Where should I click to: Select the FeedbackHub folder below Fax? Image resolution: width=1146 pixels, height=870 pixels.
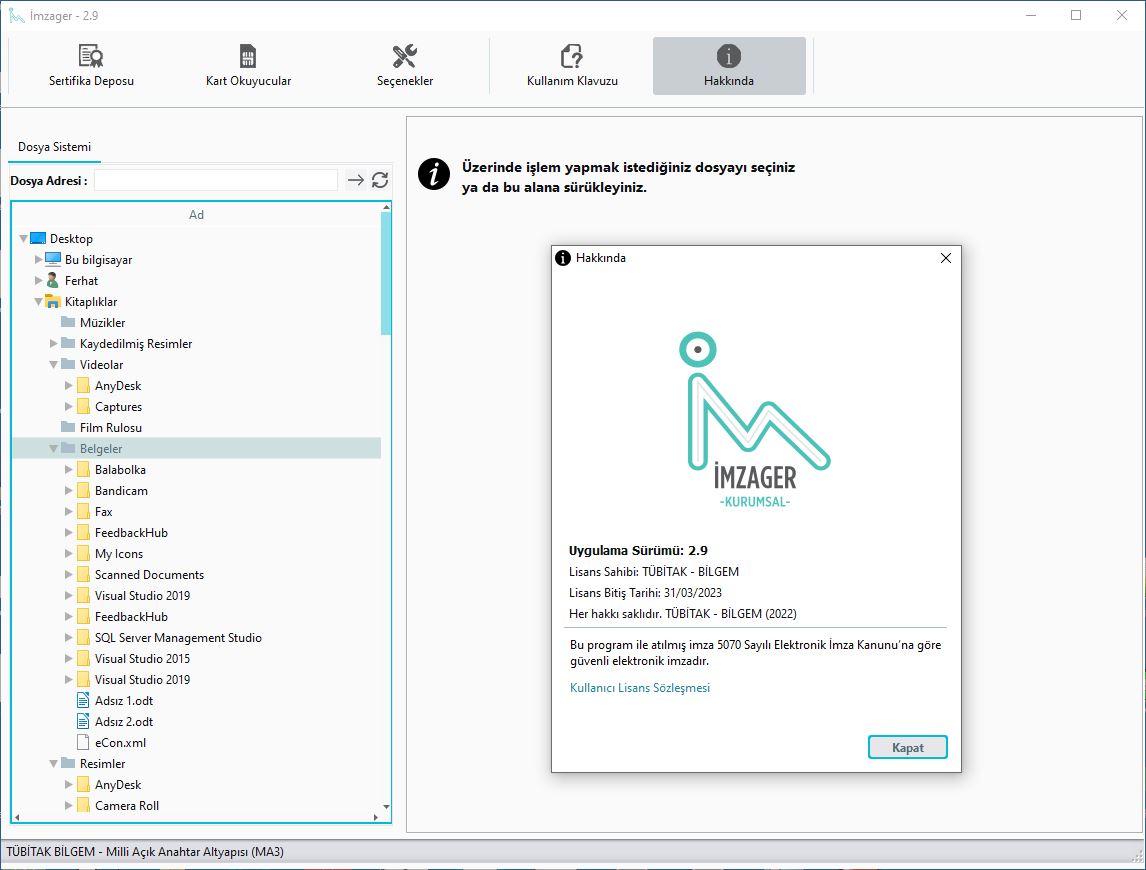point(131,533)
